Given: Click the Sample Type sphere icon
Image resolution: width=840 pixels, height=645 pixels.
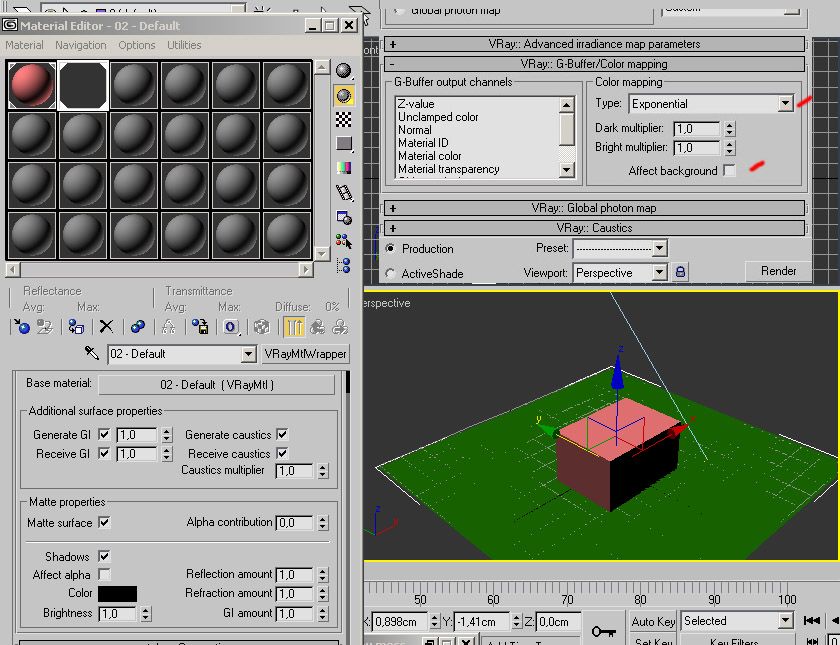Looking at the screenshot, I should (343, 71).
